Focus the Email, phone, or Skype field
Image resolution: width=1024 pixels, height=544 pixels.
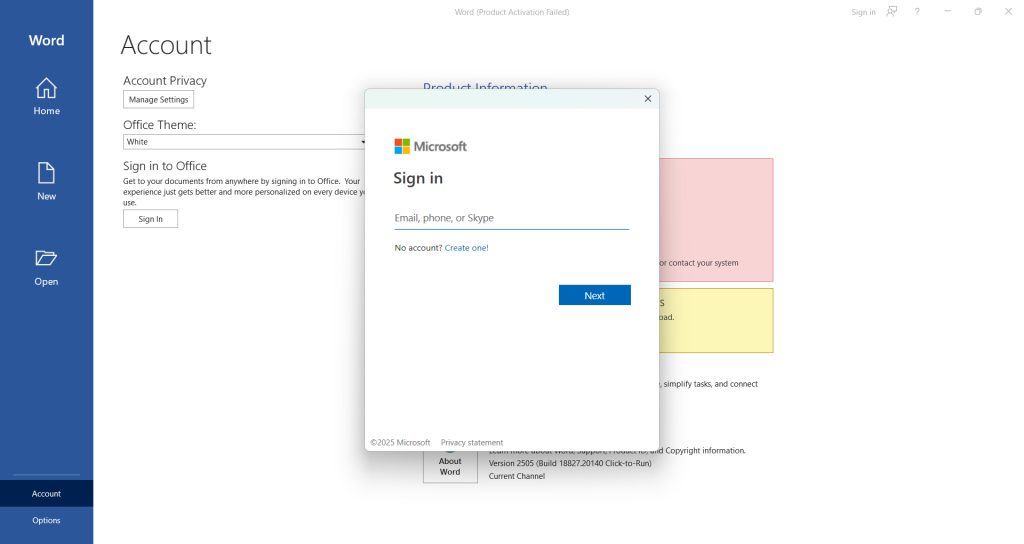point(511,218)
